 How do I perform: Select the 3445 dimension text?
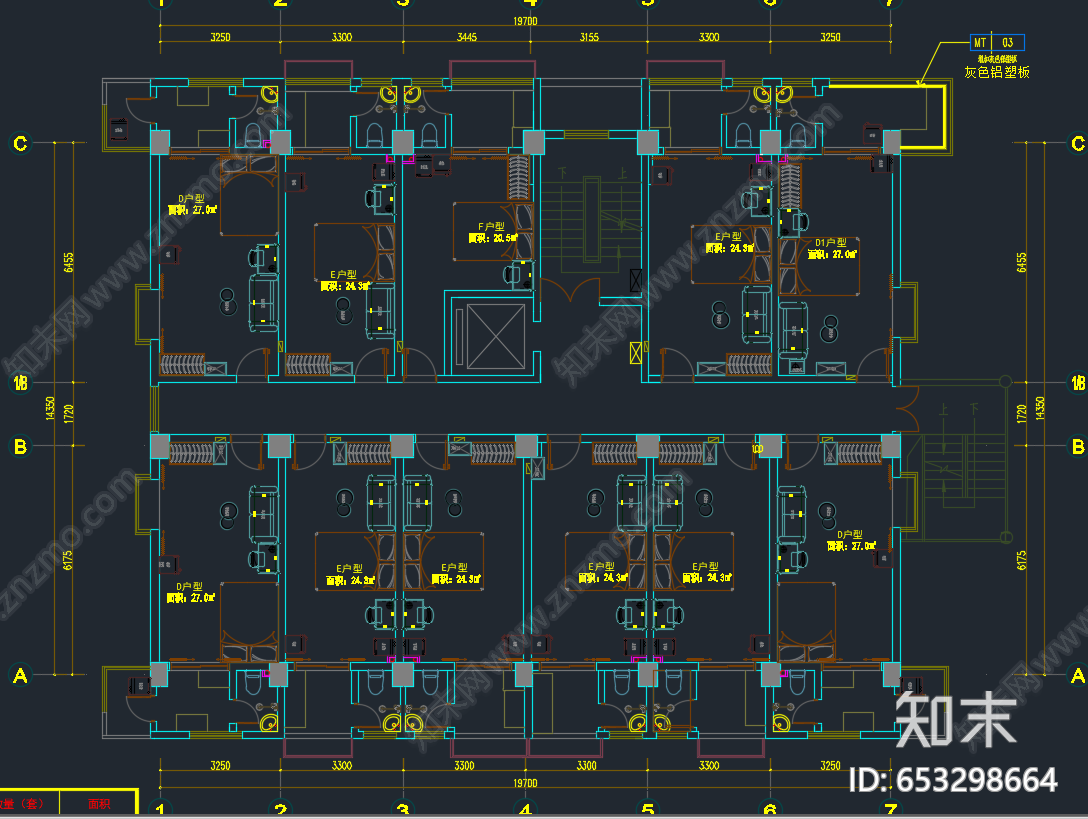coord(466,37)
